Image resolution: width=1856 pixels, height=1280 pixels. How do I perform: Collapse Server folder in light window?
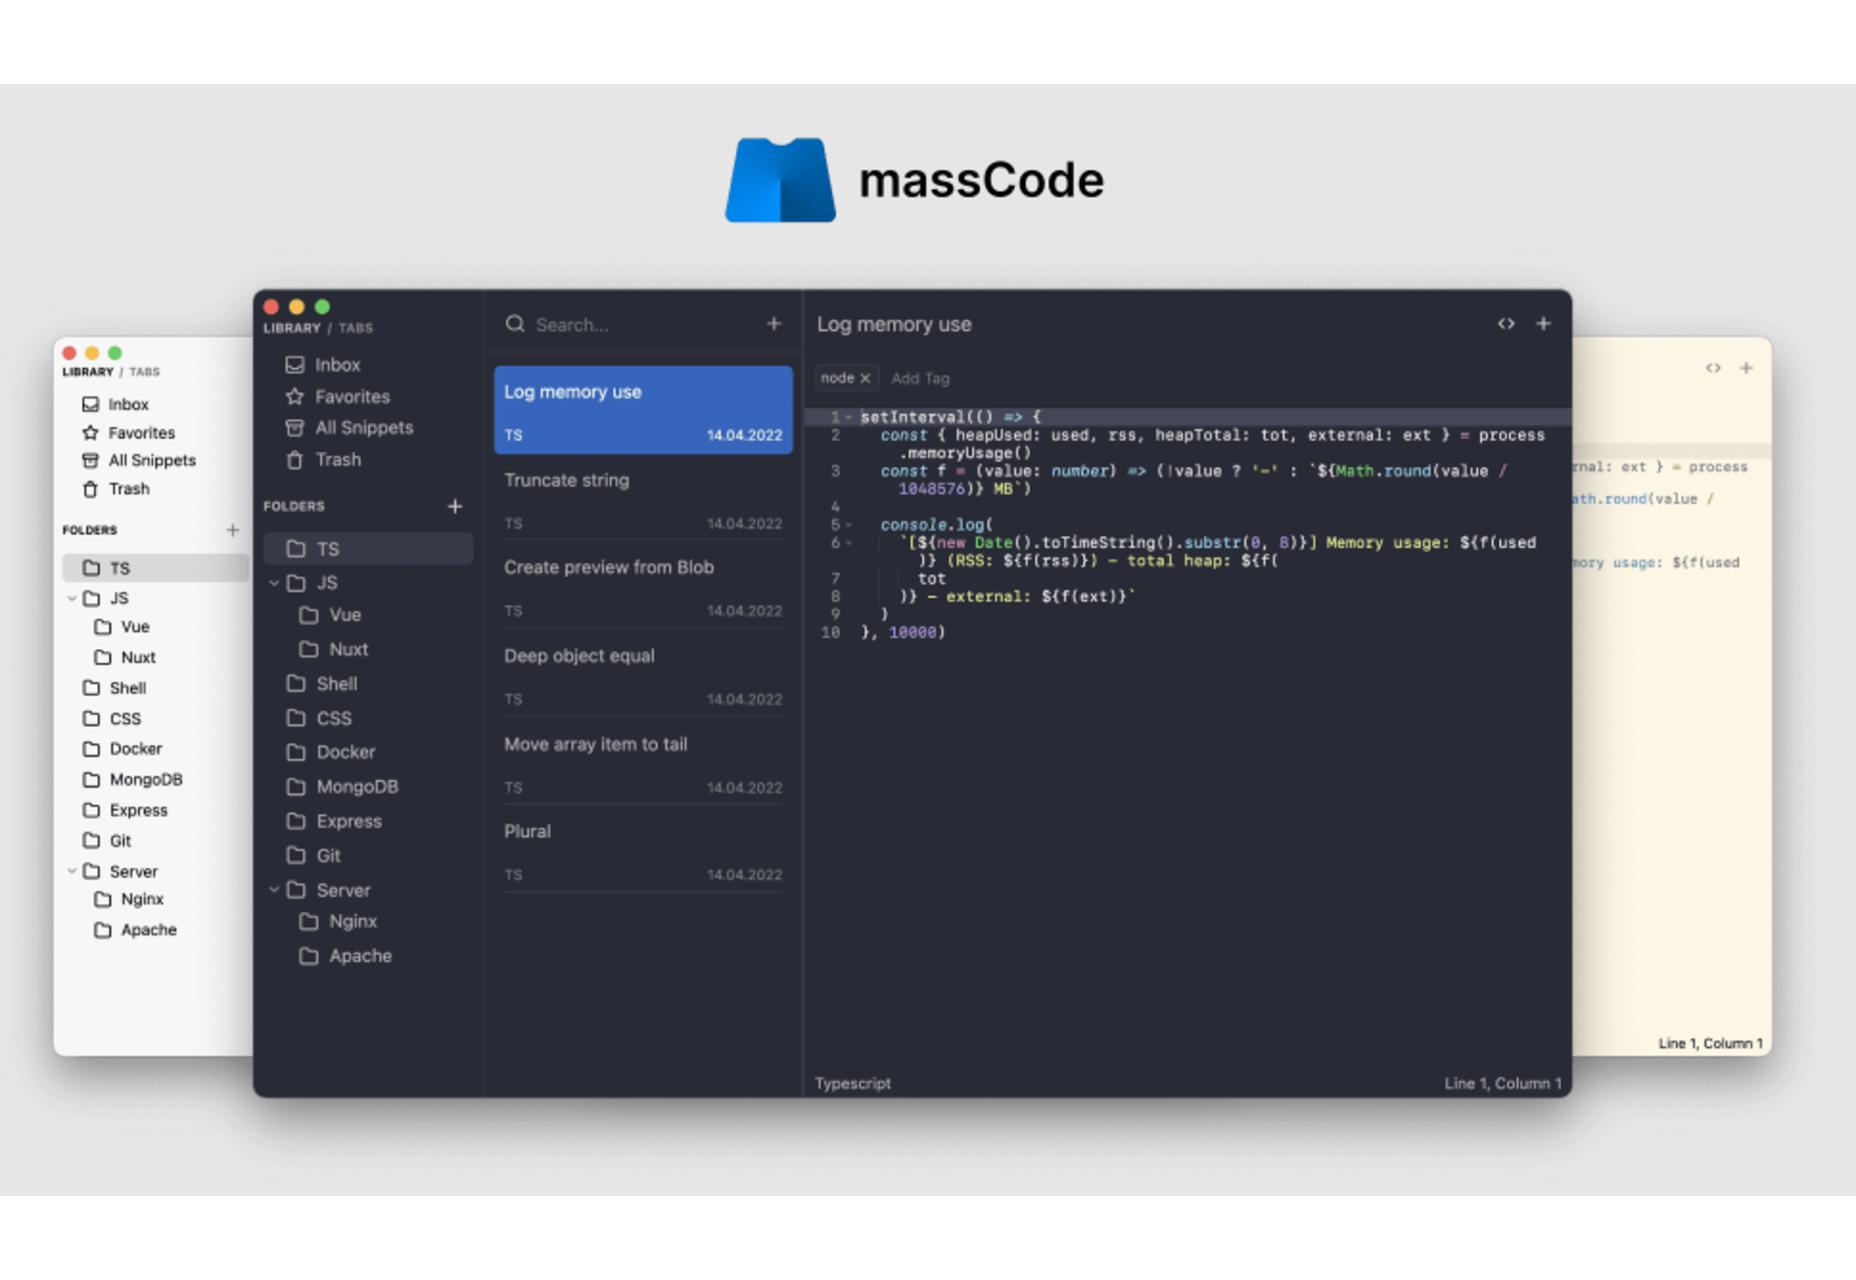click(72, 871)
